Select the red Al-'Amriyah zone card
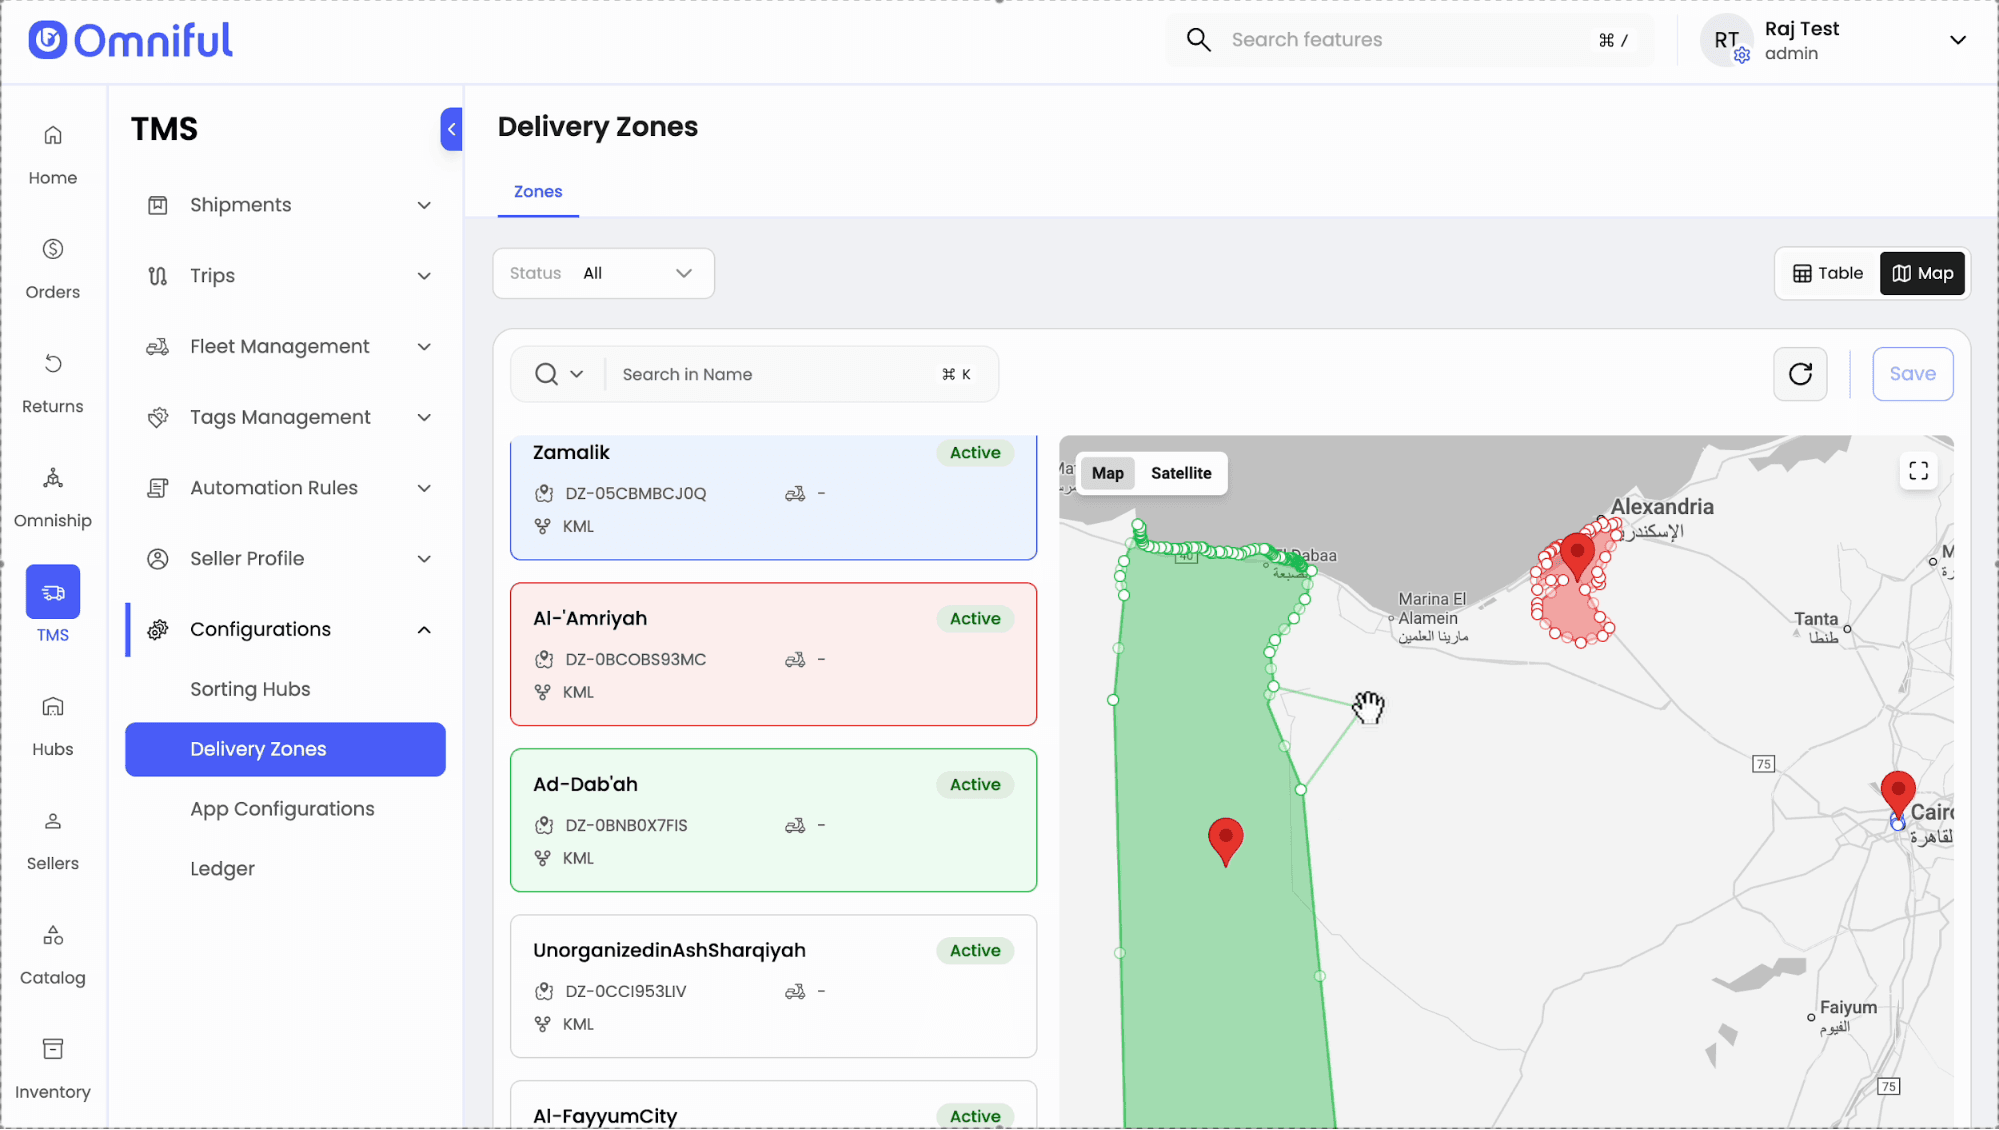Image resolution: width=1999 pixels, height=1130 pixels. tap(773, 654)
